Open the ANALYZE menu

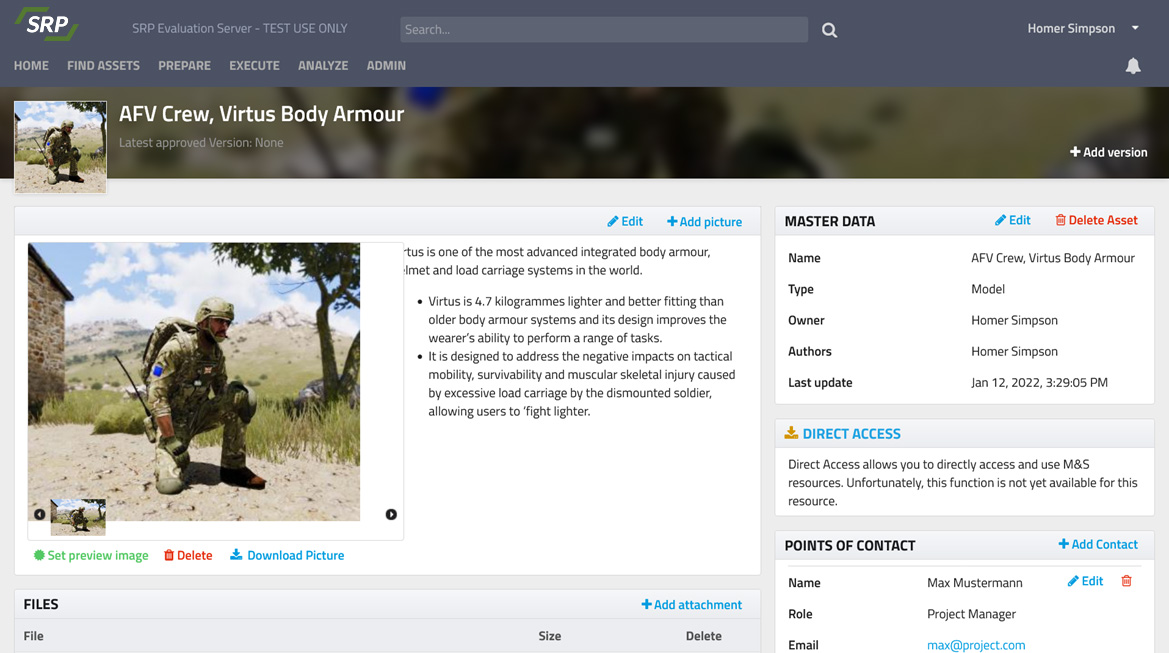pos(323,66)
